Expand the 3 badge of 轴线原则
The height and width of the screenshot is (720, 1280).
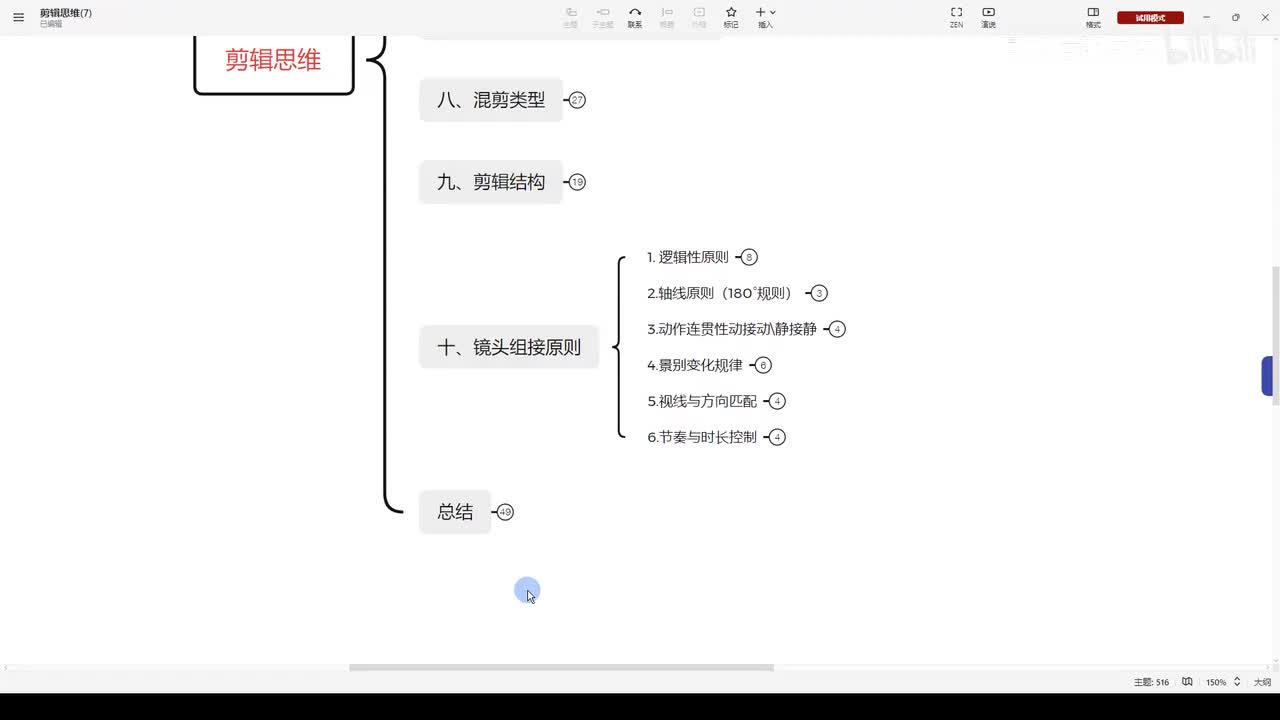(x=819, y=293)
